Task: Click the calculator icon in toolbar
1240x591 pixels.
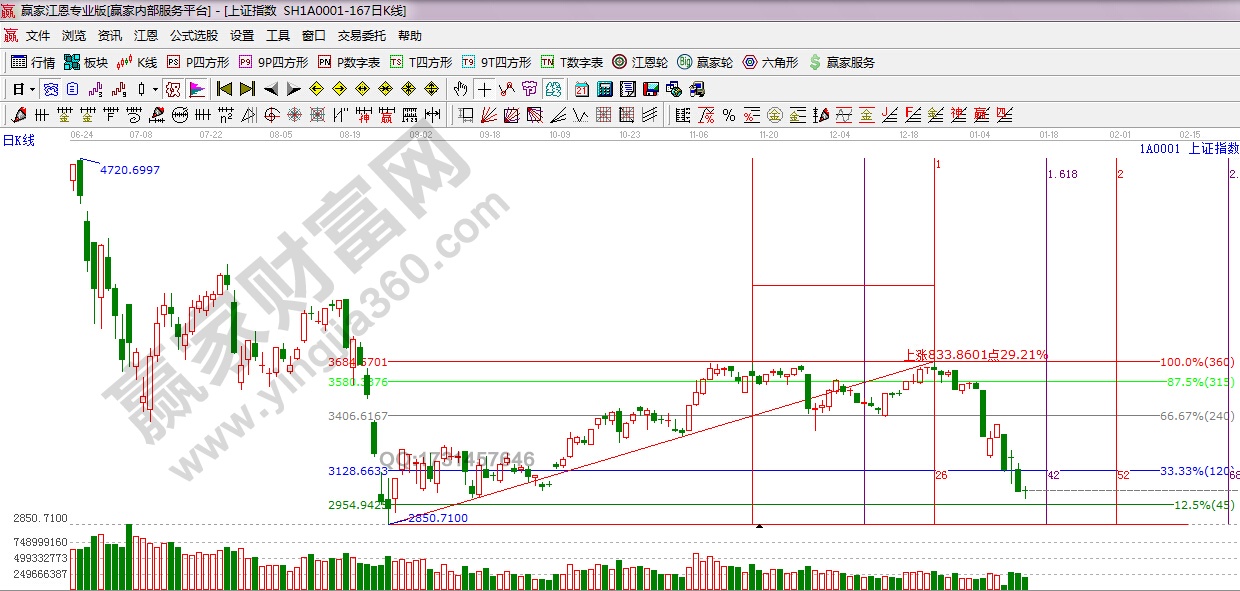Action: tap(603, 89)
